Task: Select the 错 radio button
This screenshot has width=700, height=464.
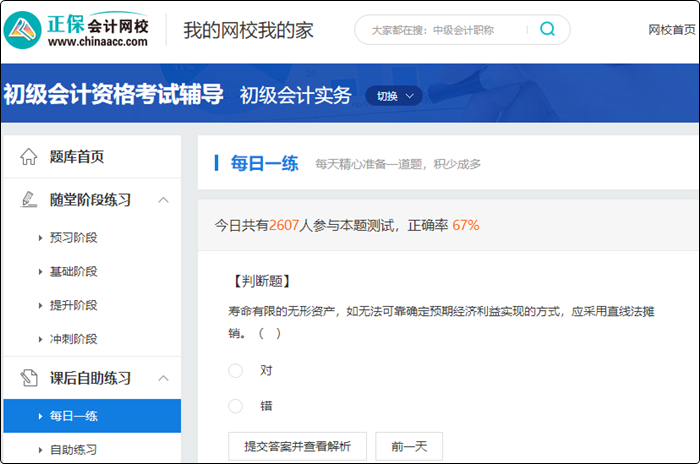Action: click(235, 406)
